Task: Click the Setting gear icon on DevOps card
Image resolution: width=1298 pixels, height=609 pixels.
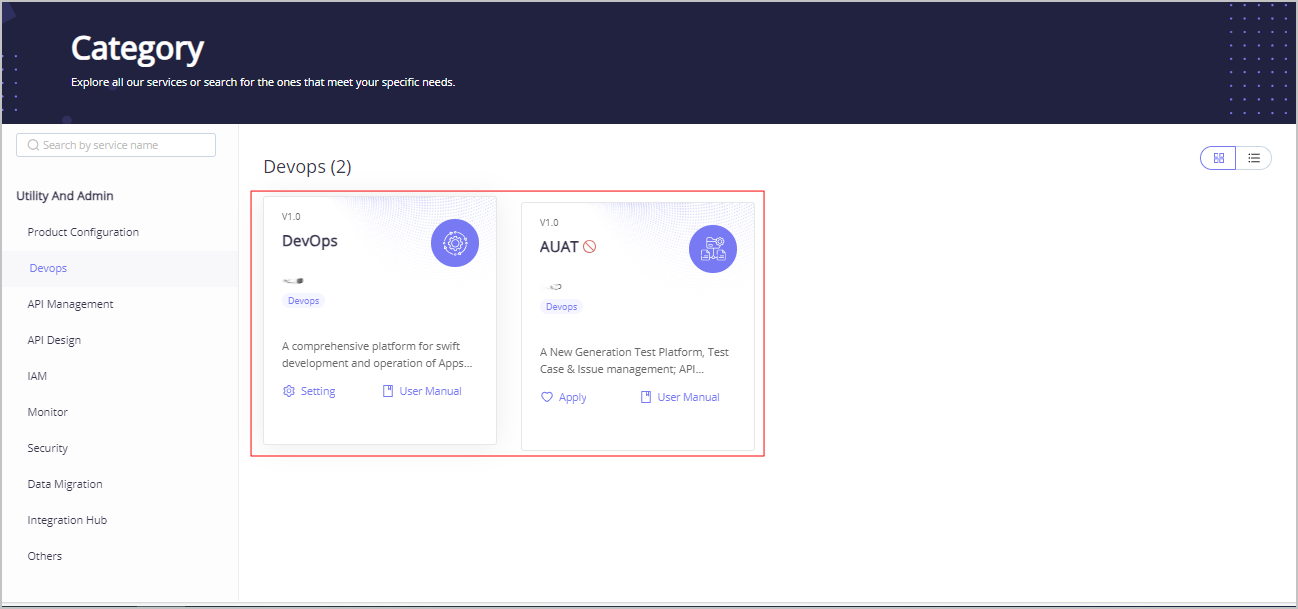Action: [289, 391]
